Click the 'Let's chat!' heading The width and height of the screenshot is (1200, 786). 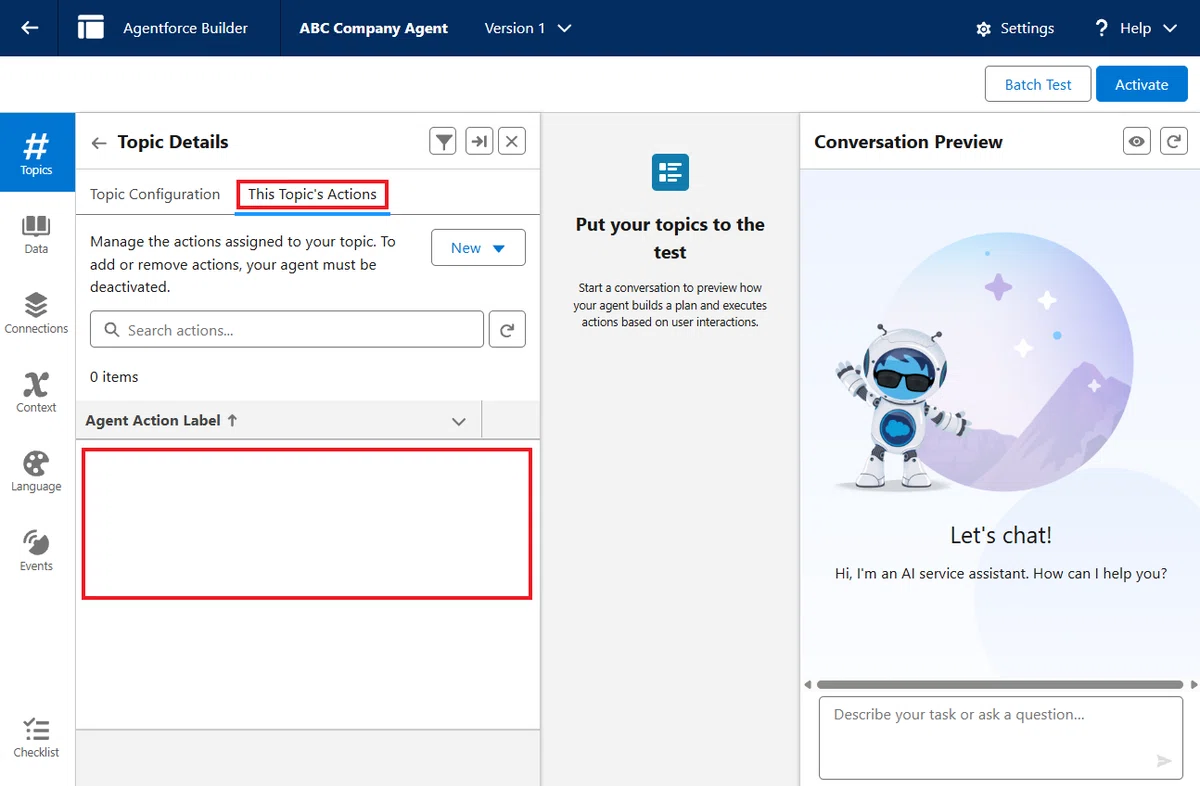(x=1001, y=535)
